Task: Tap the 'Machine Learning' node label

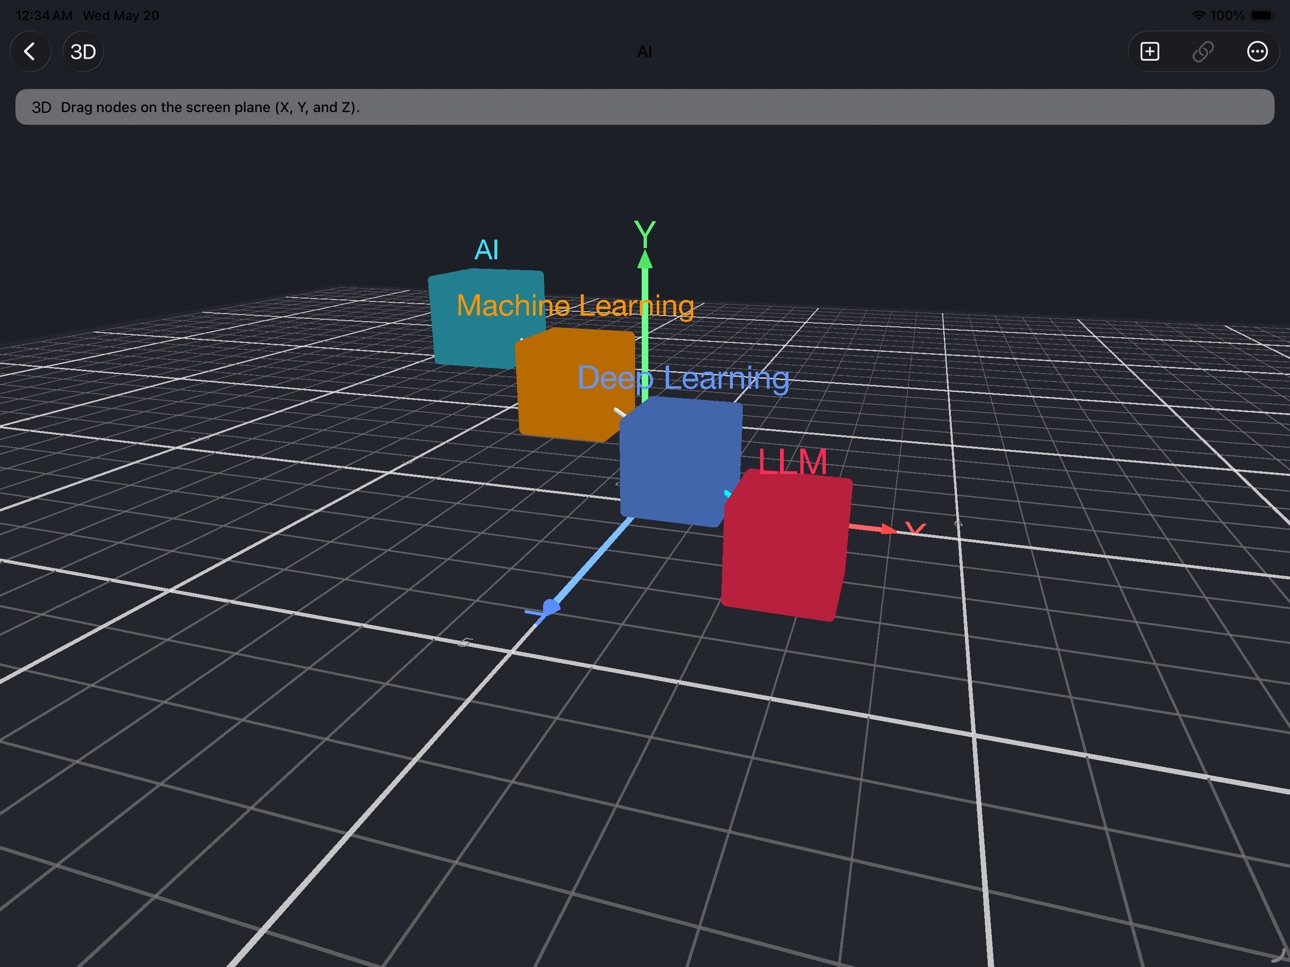Action: coord(575,306)
